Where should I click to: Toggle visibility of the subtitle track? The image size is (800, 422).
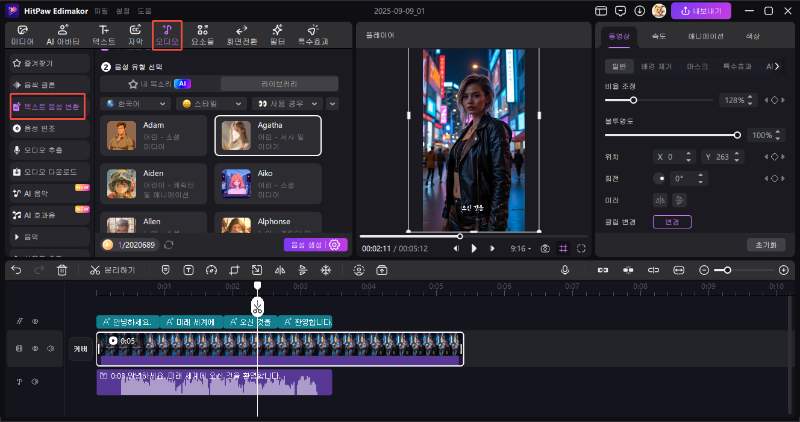pos(35,321)
